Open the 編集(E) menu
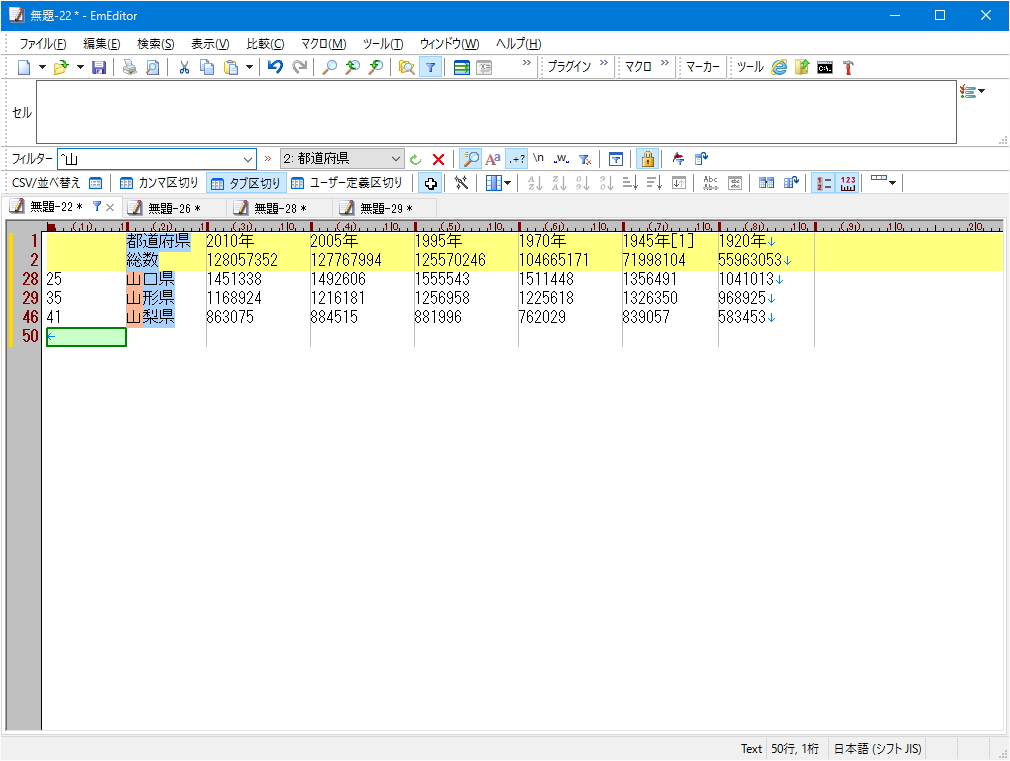The image size is (1010, 761). 102,44
